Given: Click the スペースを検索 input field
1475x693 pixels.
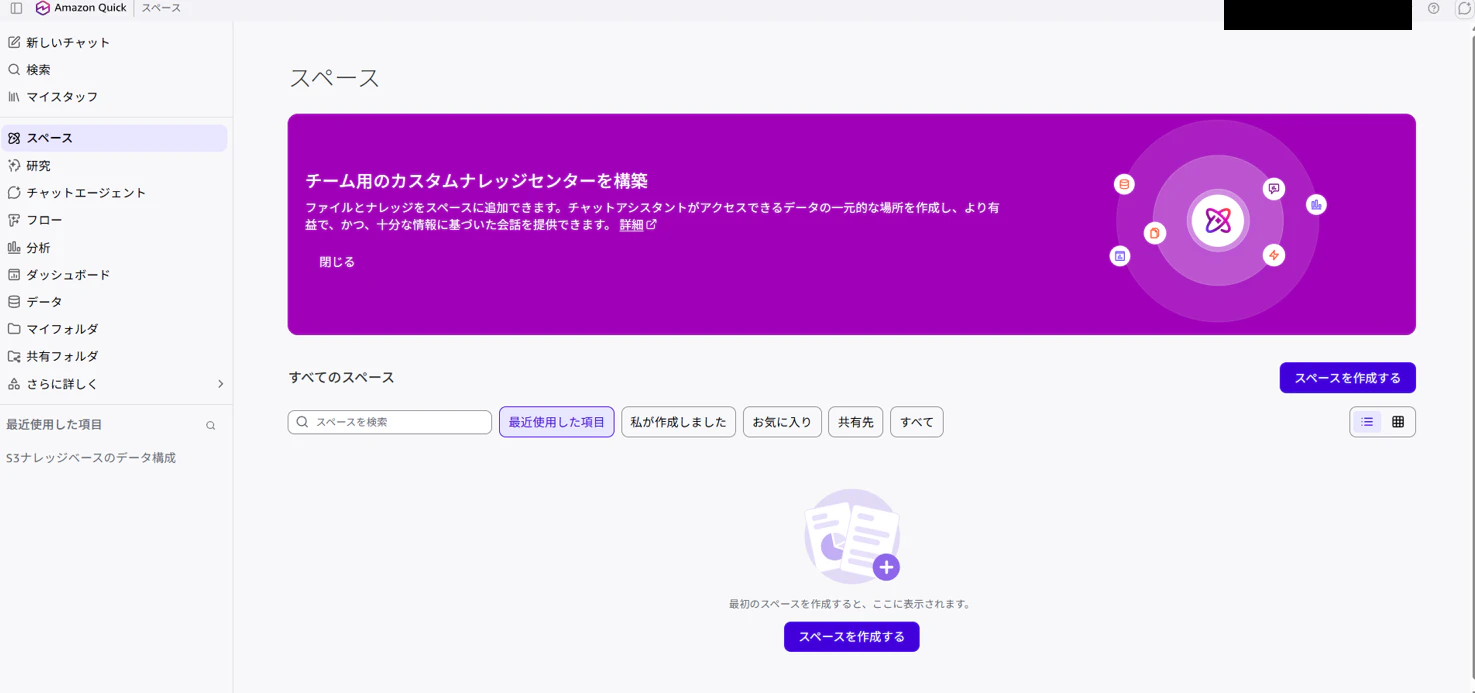Looking at the screenshot, I should [x=390, y=422].
